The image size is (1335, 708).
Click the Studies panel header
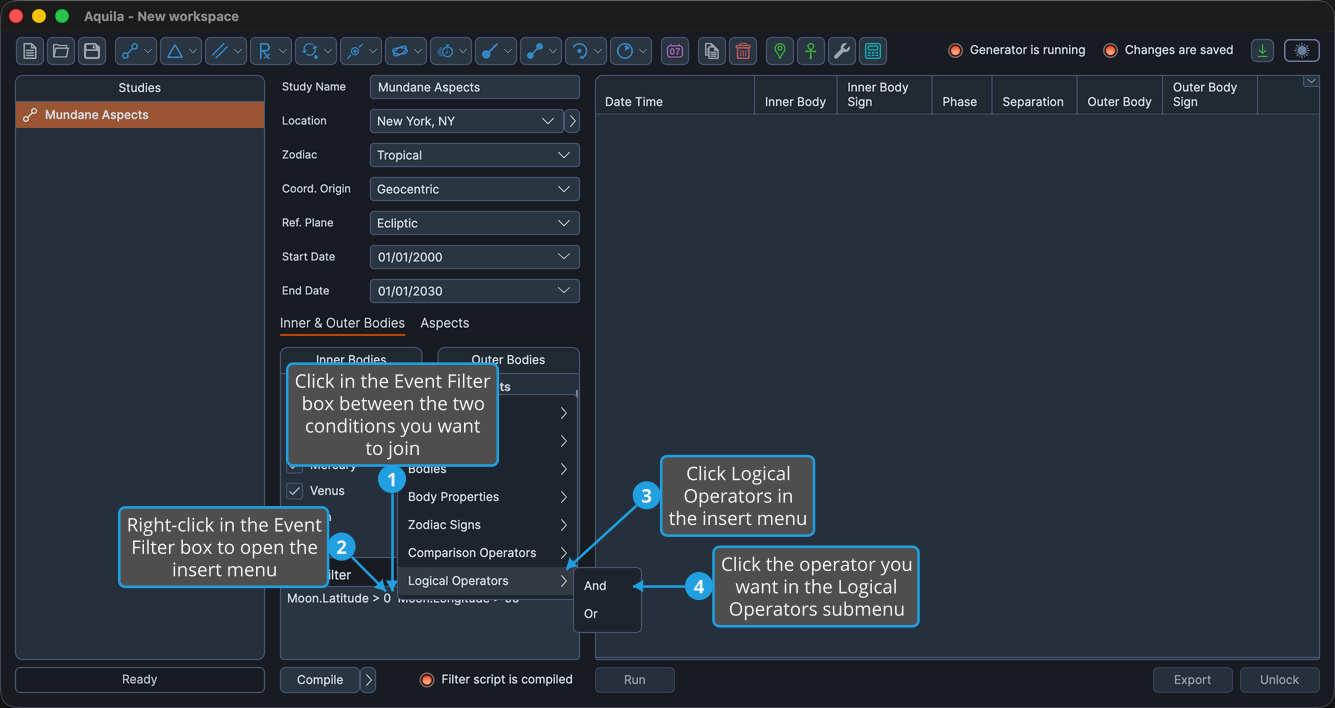click(x=140, y=88)
